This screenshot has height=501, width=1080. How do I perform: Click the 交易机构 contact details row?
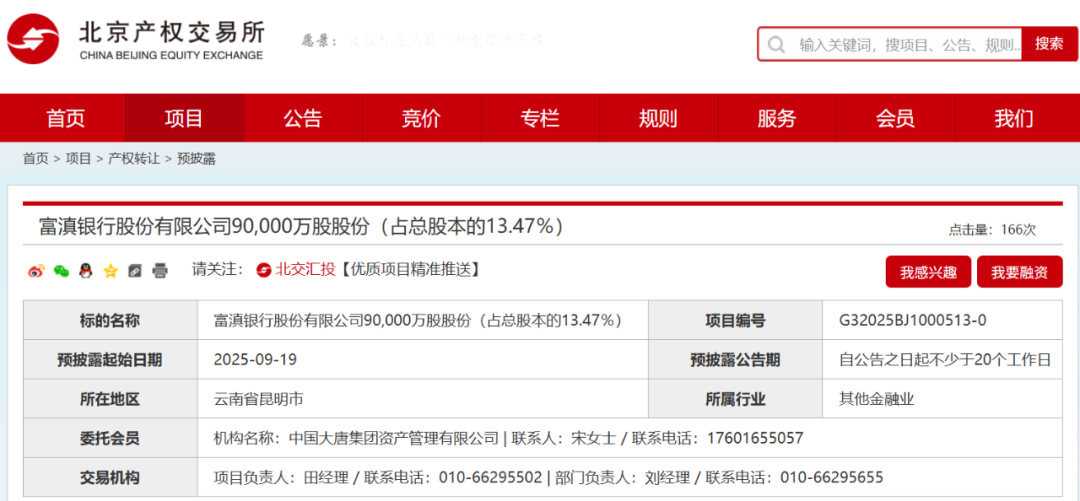click(630, 477)
